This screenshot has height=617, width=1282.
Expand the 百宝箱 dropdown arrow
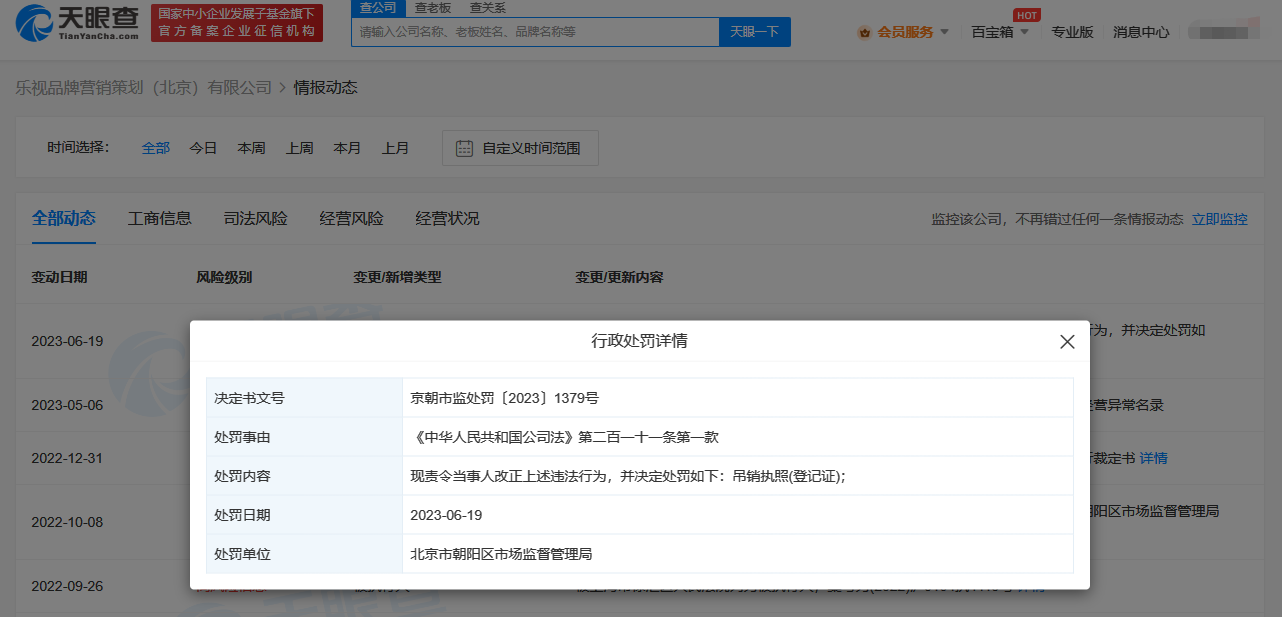click(x=1025, y=32)
